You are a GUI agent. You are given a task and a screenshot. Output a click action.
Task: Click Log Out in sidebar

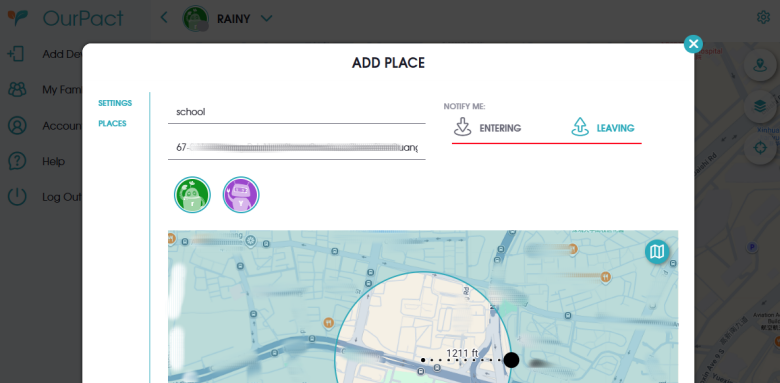[x=62, y=197]
